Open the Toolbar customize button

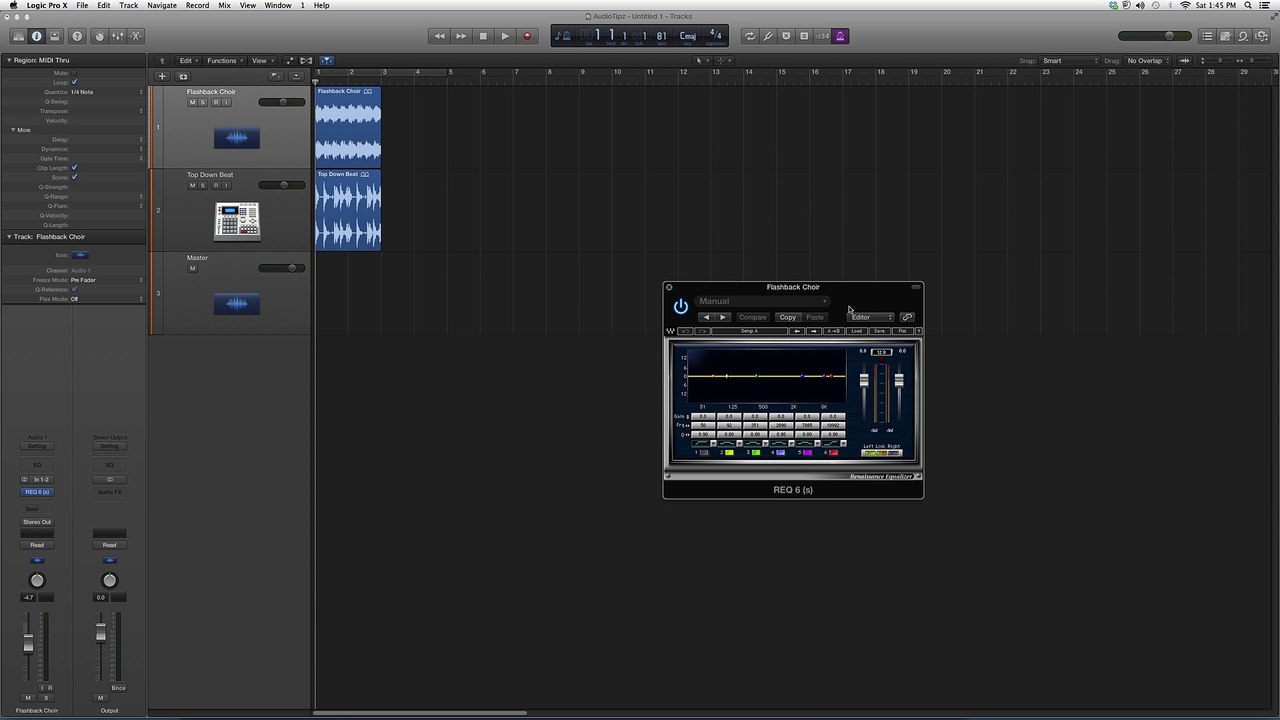[x=54, y=36]
